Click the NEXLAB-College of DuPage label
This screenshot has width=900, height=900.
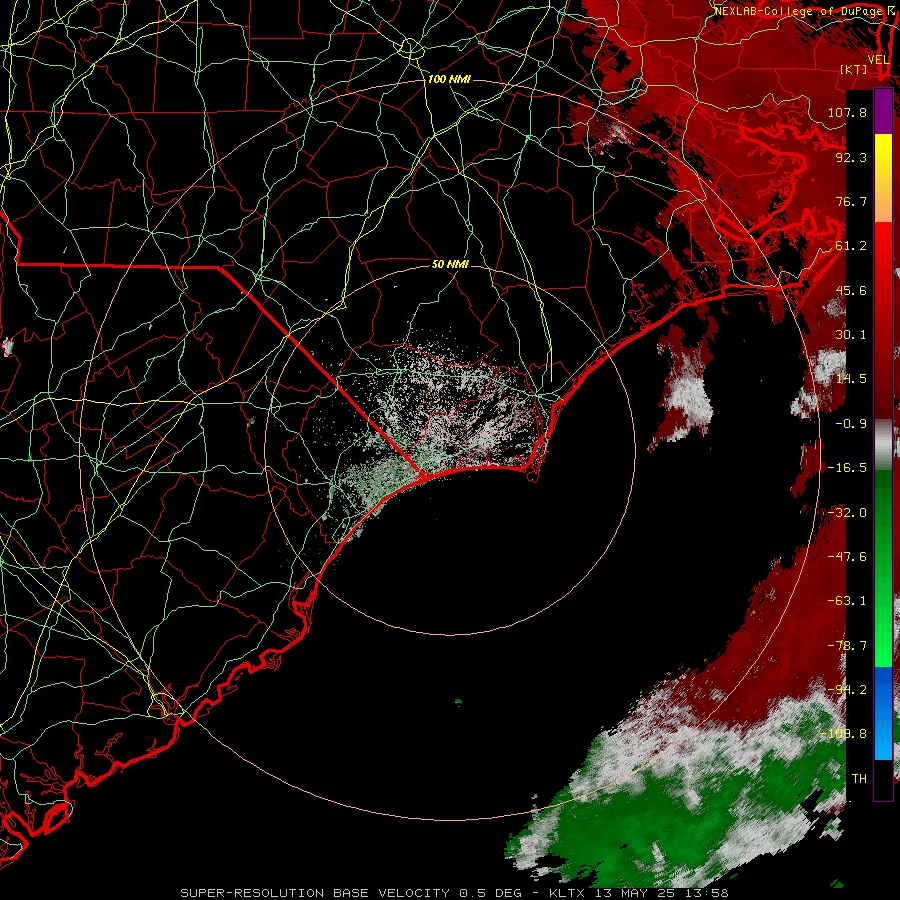[x=798, y=11]
